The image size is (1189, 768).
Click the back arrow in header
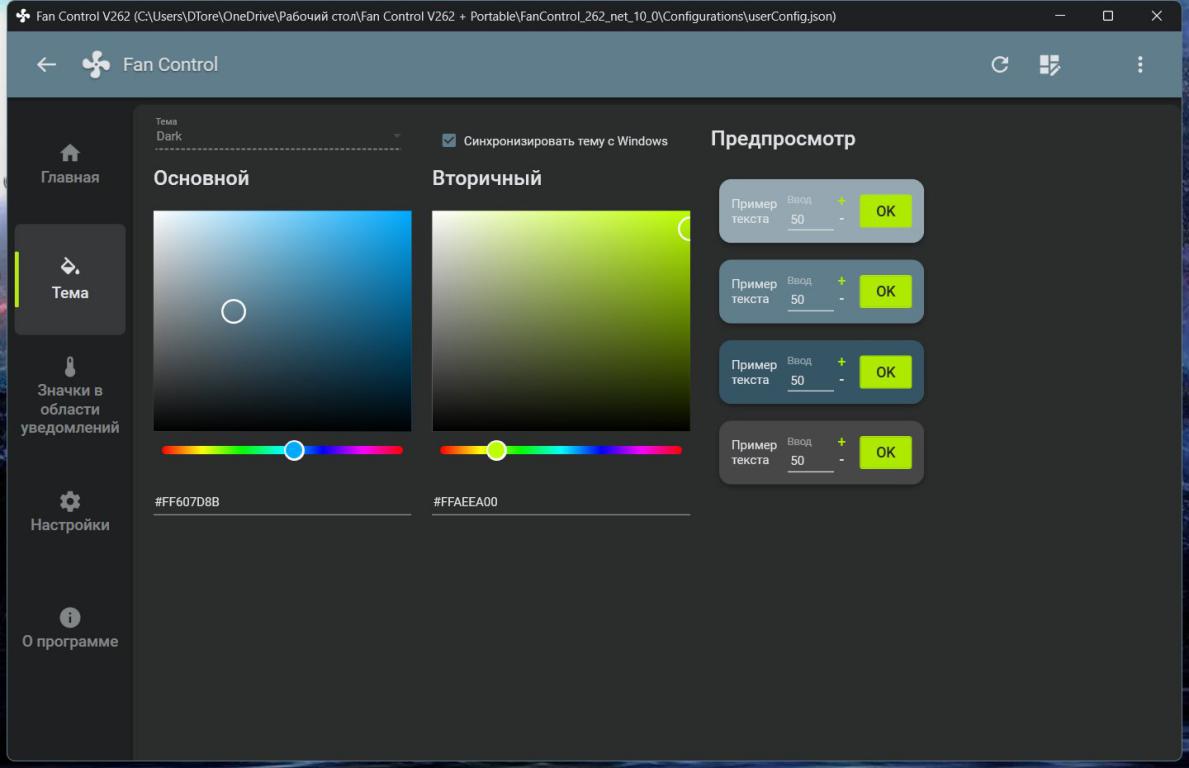click(46, 65)
